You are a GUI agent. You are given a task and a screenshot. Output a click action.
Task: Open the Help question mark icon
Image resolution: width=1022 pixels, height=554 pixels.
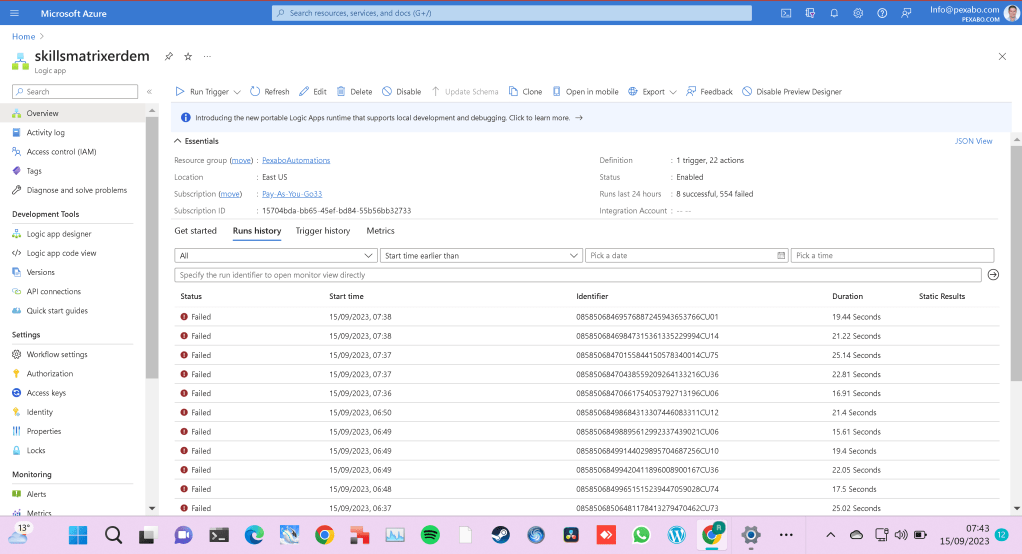click(x=882, y=13)
